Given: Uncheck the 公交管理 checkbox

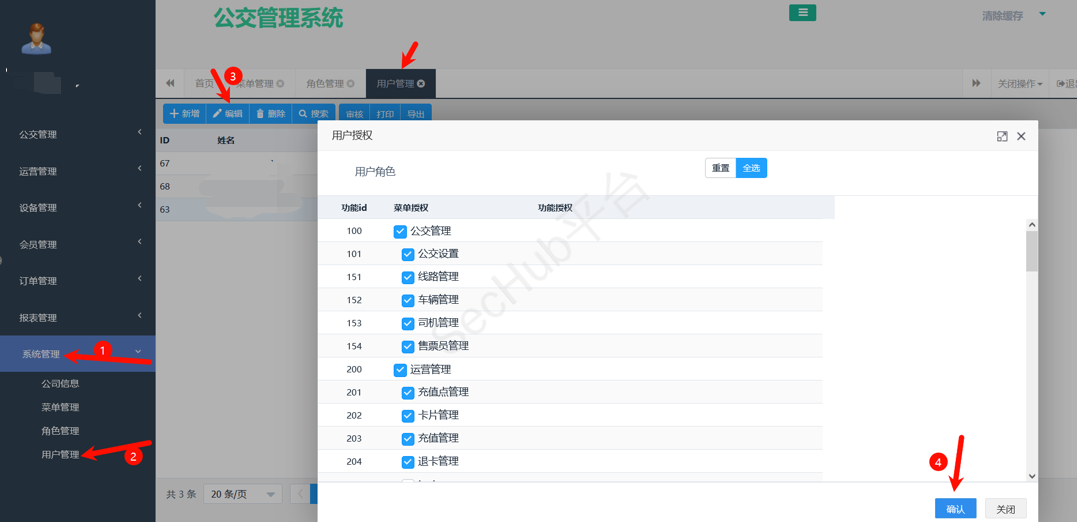Looking at the screenshot, I should (x=400, y=231).
